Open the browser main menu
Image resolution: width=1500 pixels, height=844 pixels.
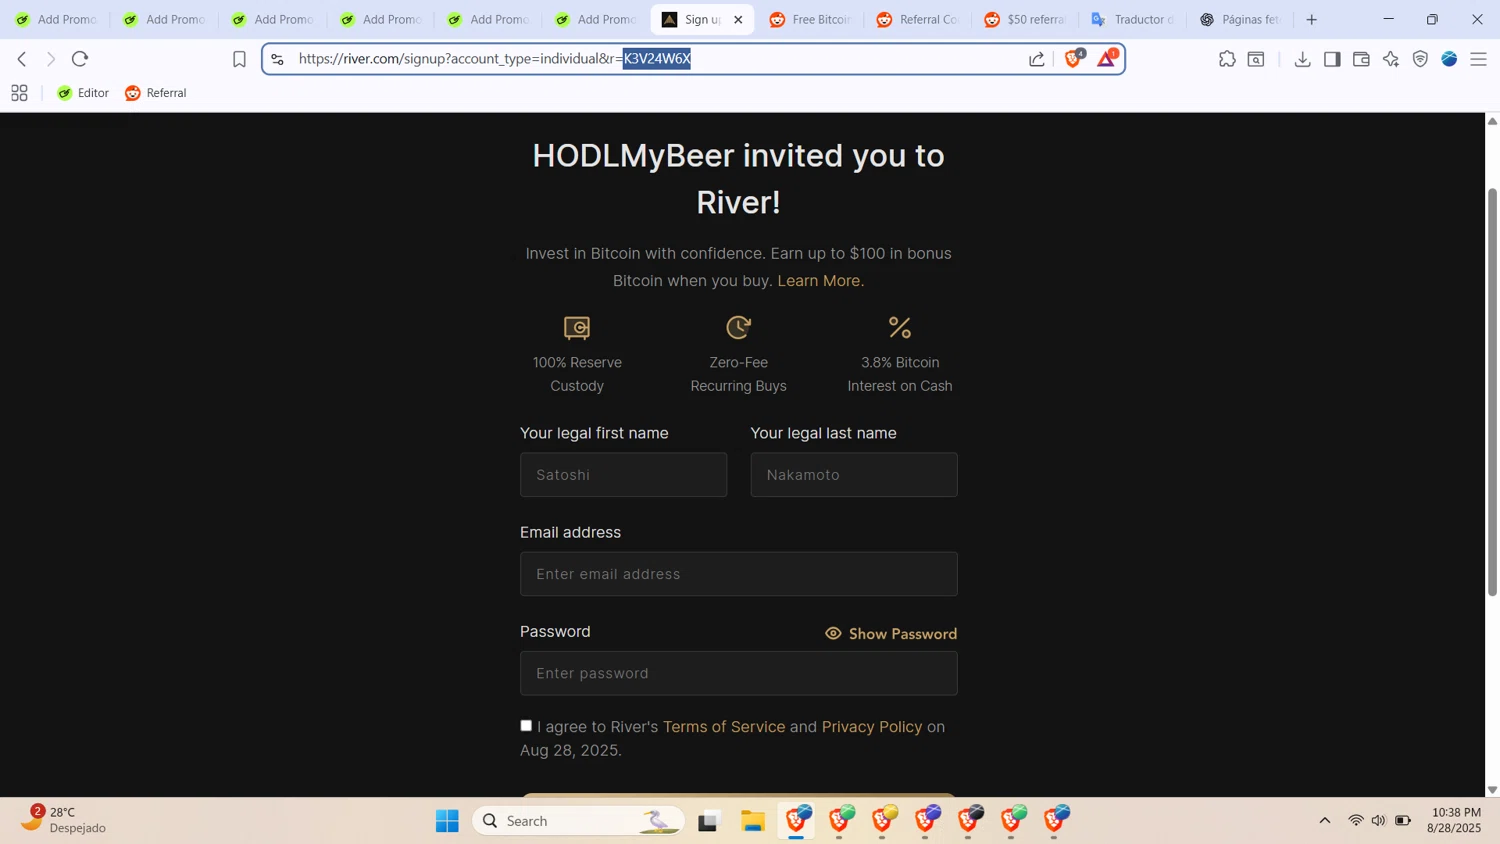tap(1479, 59)
